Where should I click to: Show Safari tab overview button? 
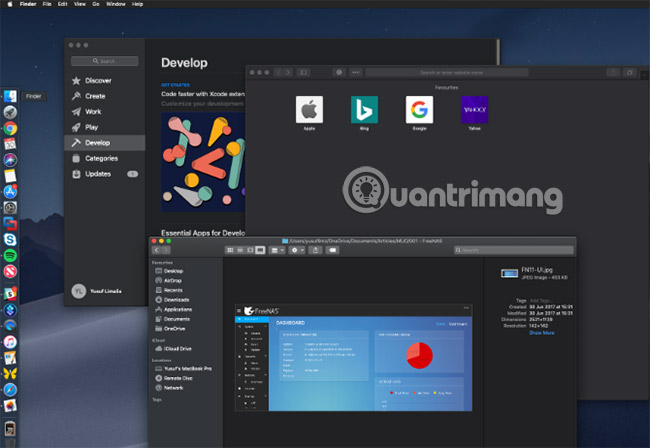click(630, 73)
